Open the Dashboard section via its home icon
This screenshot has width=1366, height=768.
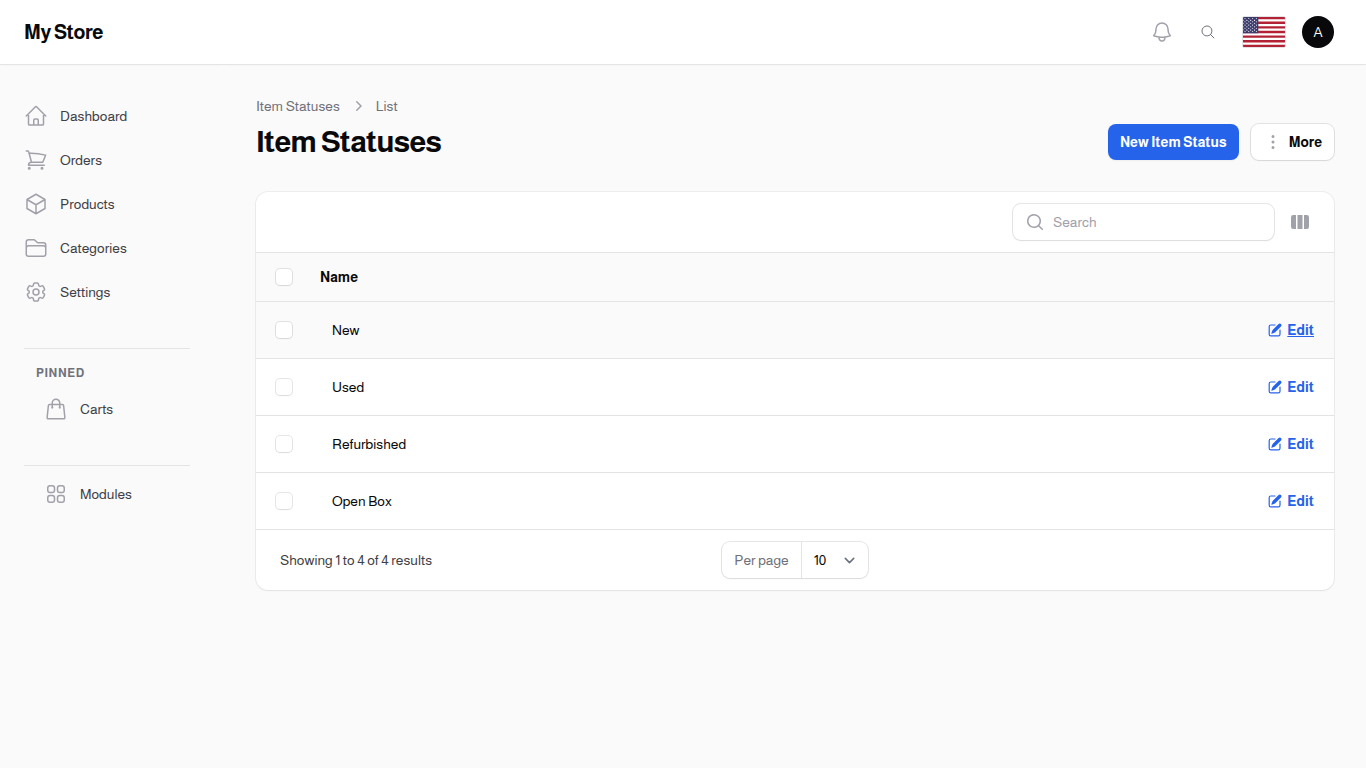point(36,116)
